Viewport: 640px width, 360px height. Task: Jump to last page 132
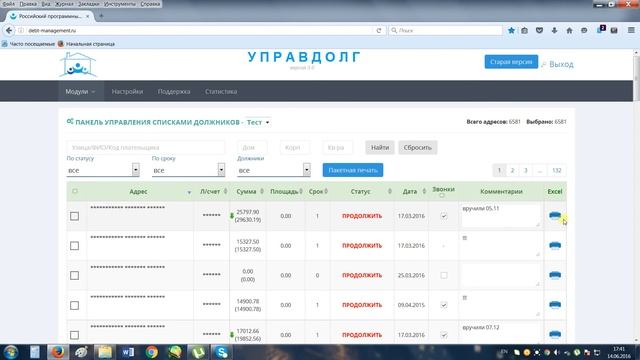point(557,170)
